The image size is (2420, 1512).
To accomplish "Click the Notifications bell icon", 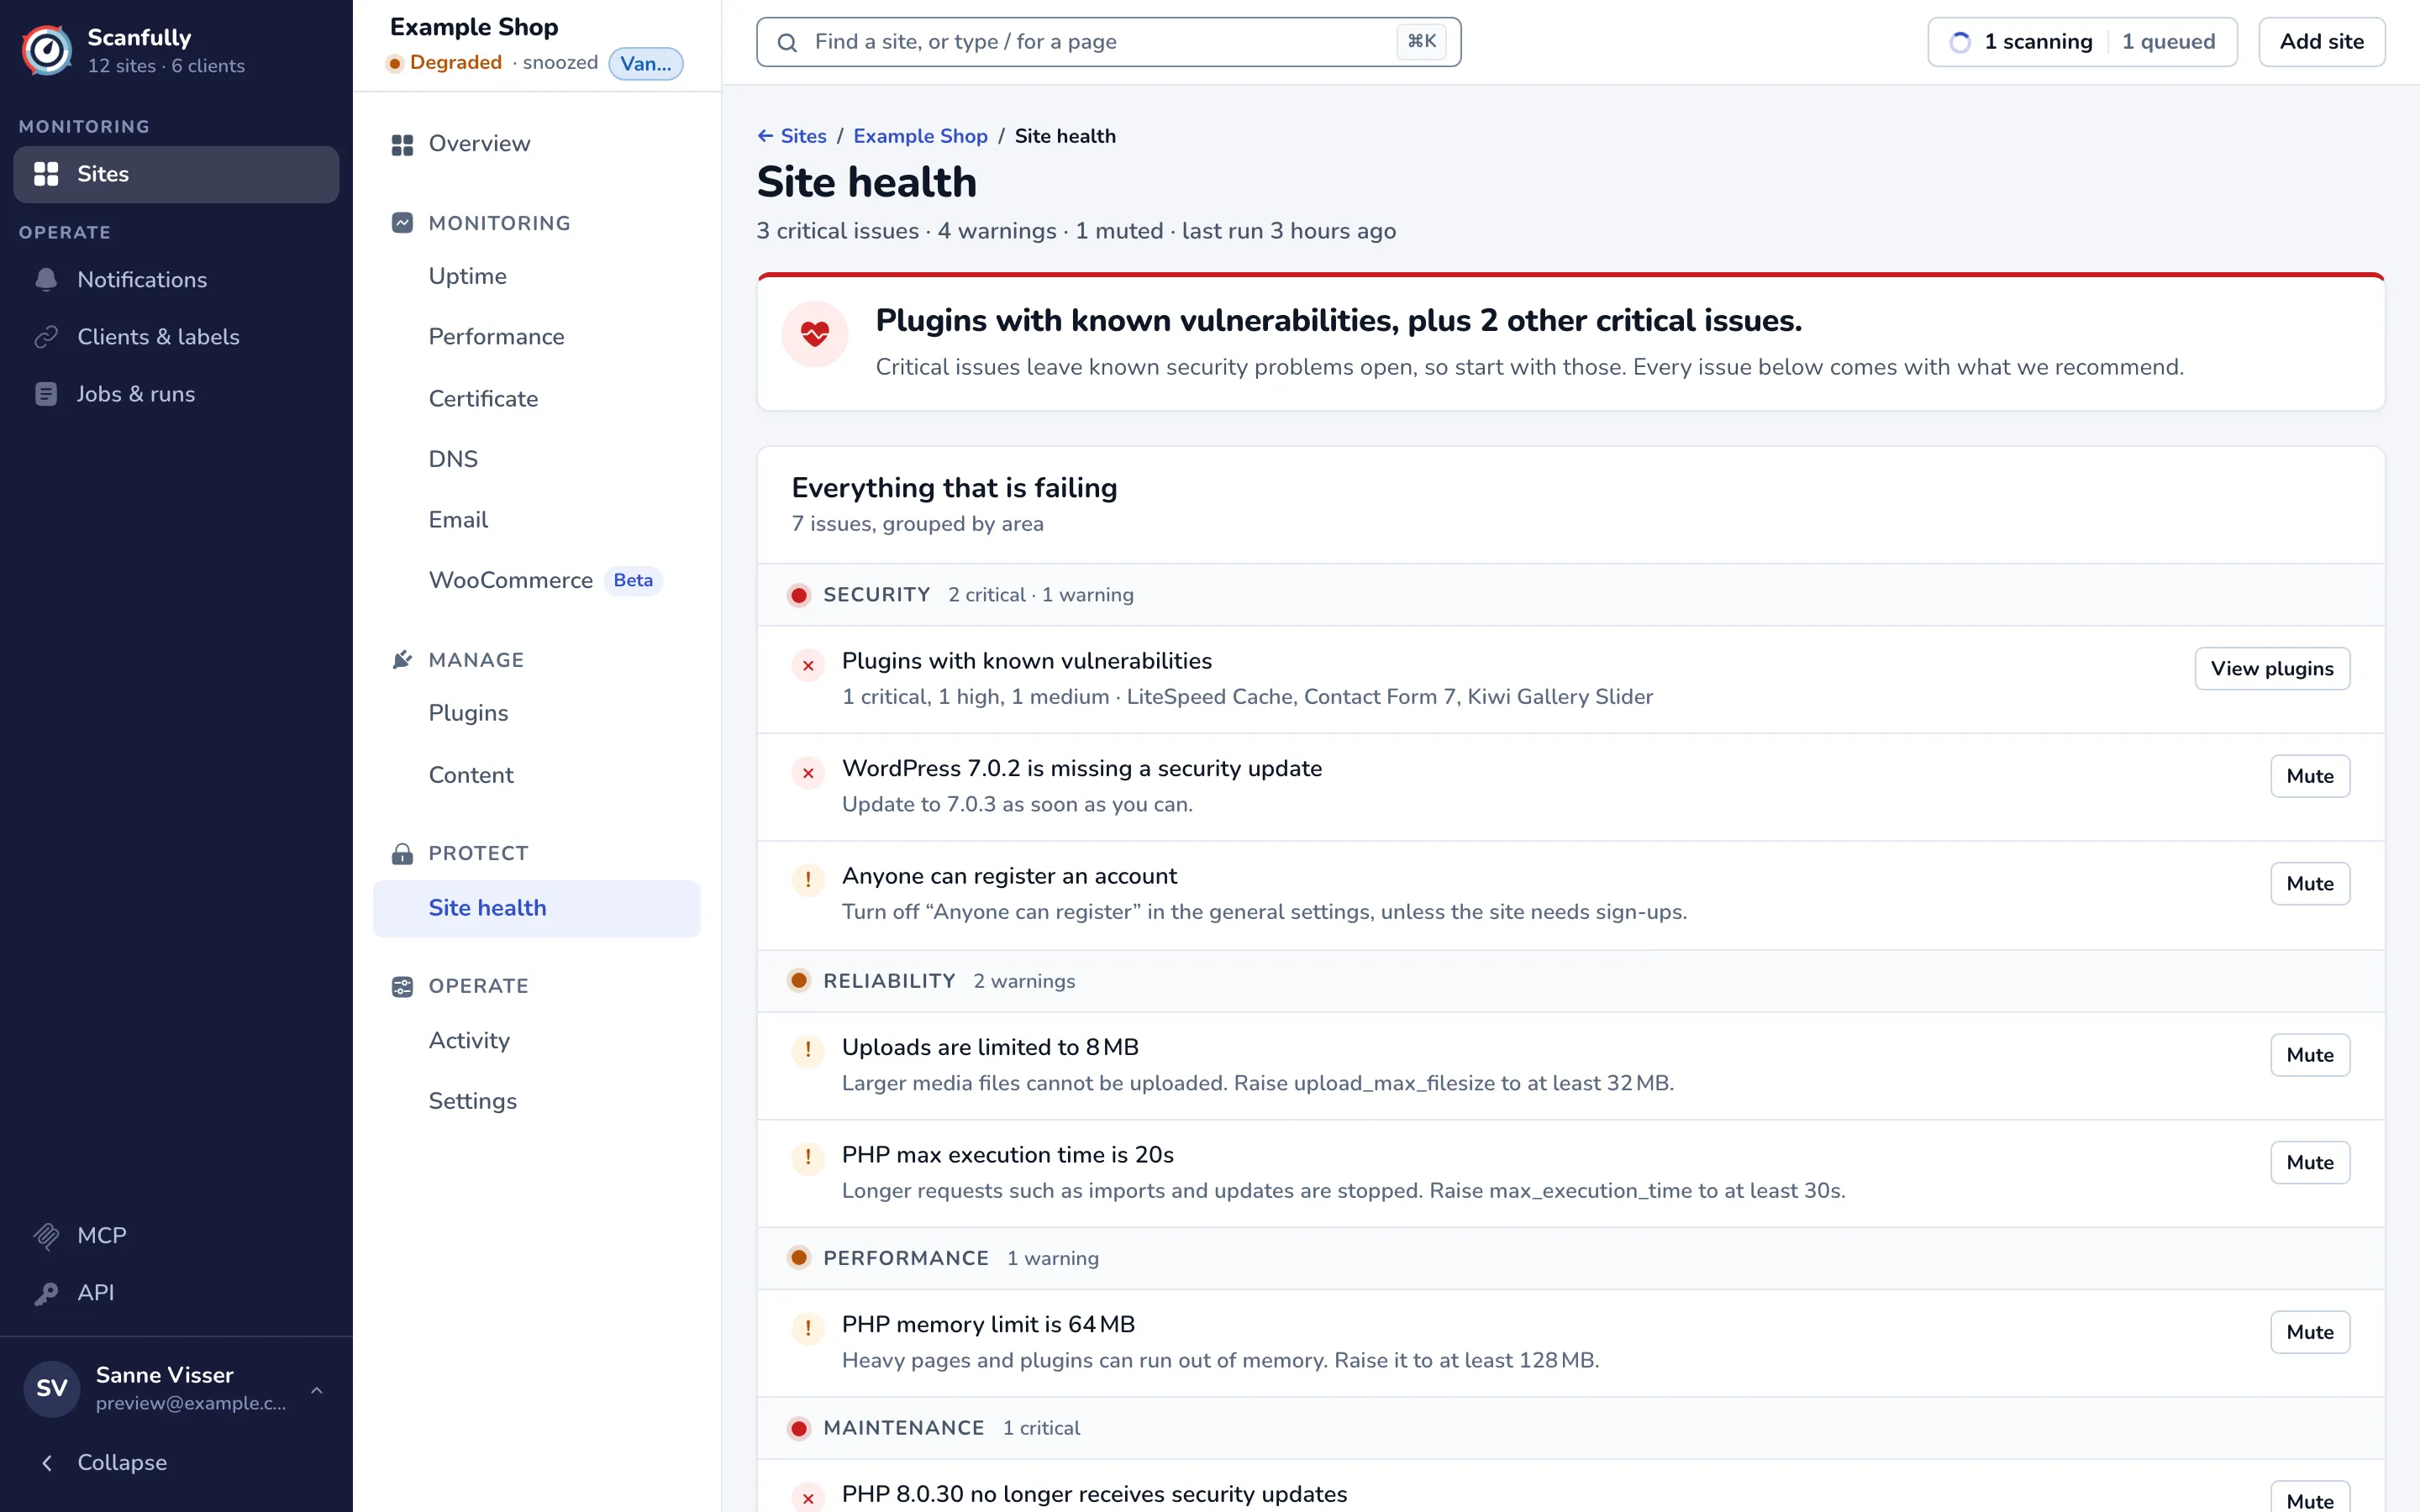I will (46, 279).
